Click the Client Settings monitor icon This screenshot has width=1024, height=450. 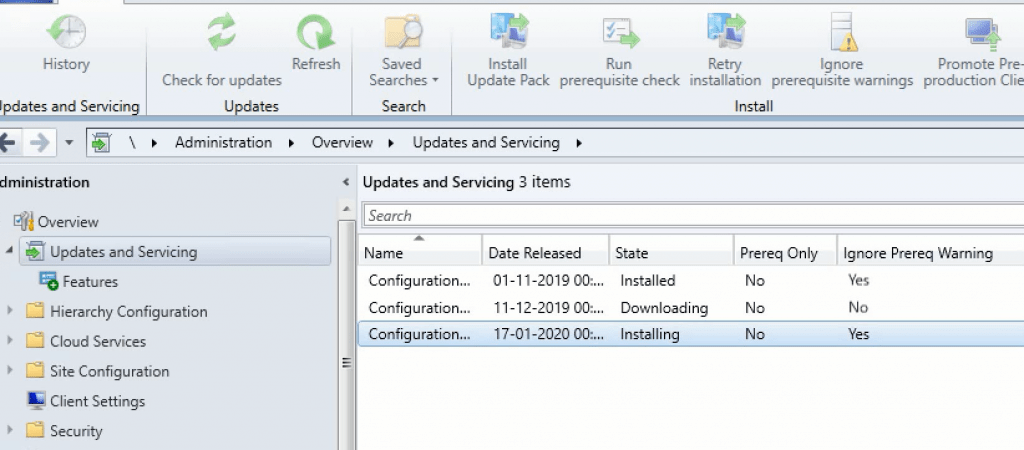click(35, 400)
